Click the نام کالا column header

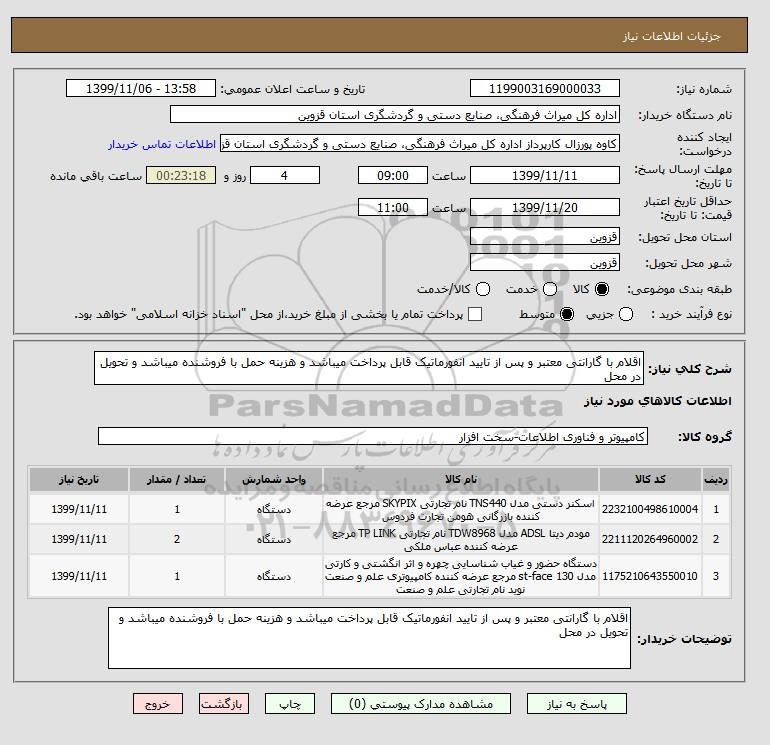(x=461, y=480)
